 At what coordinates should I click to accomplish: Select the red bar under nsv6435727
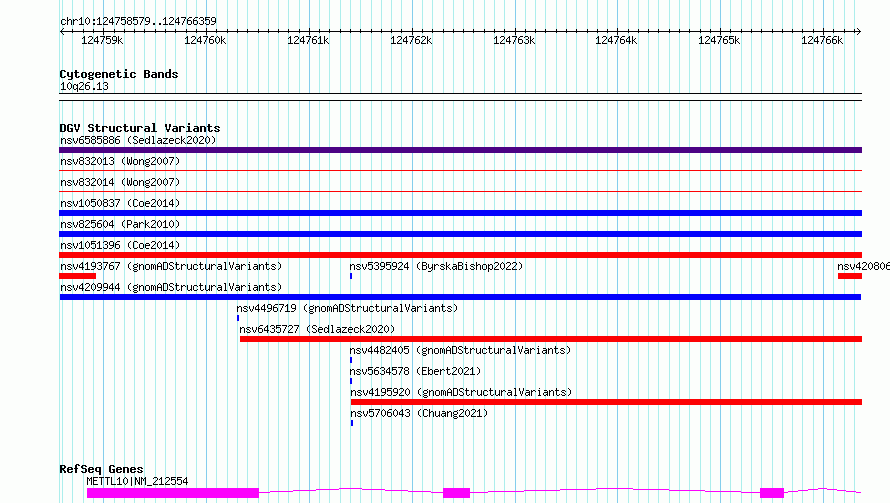551,339
